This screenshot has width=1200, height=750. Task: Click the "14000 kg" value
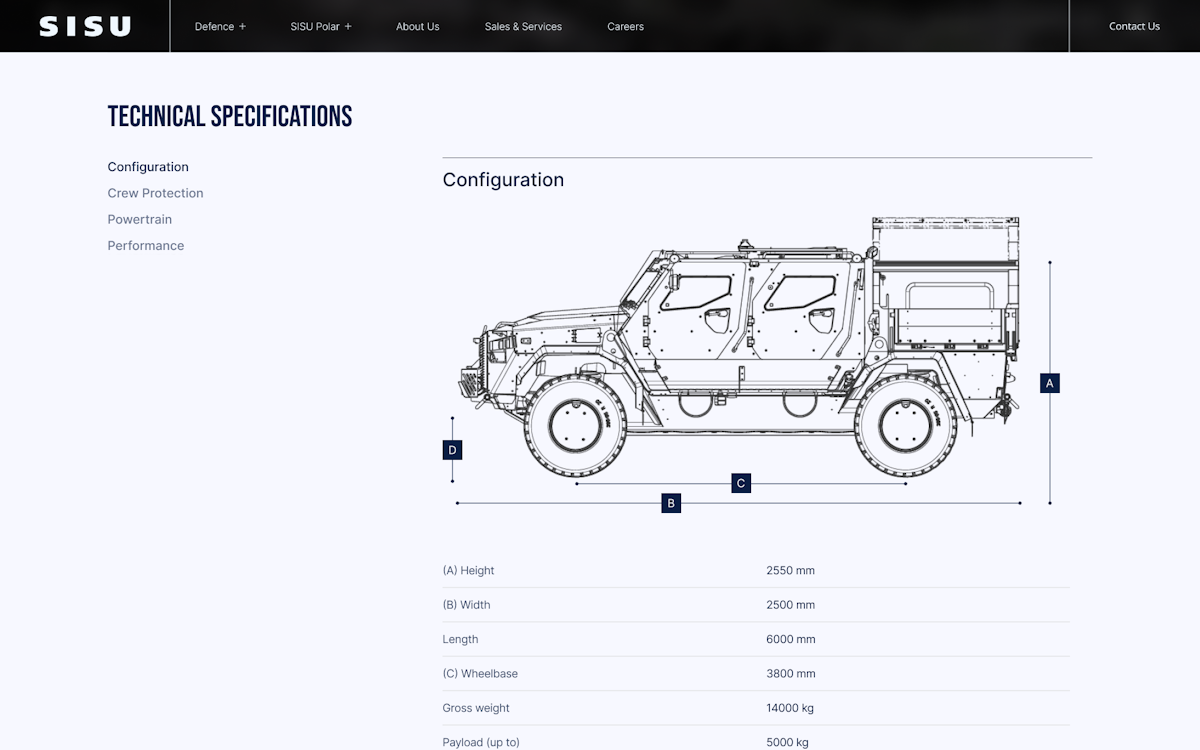(x=790, y=708)
